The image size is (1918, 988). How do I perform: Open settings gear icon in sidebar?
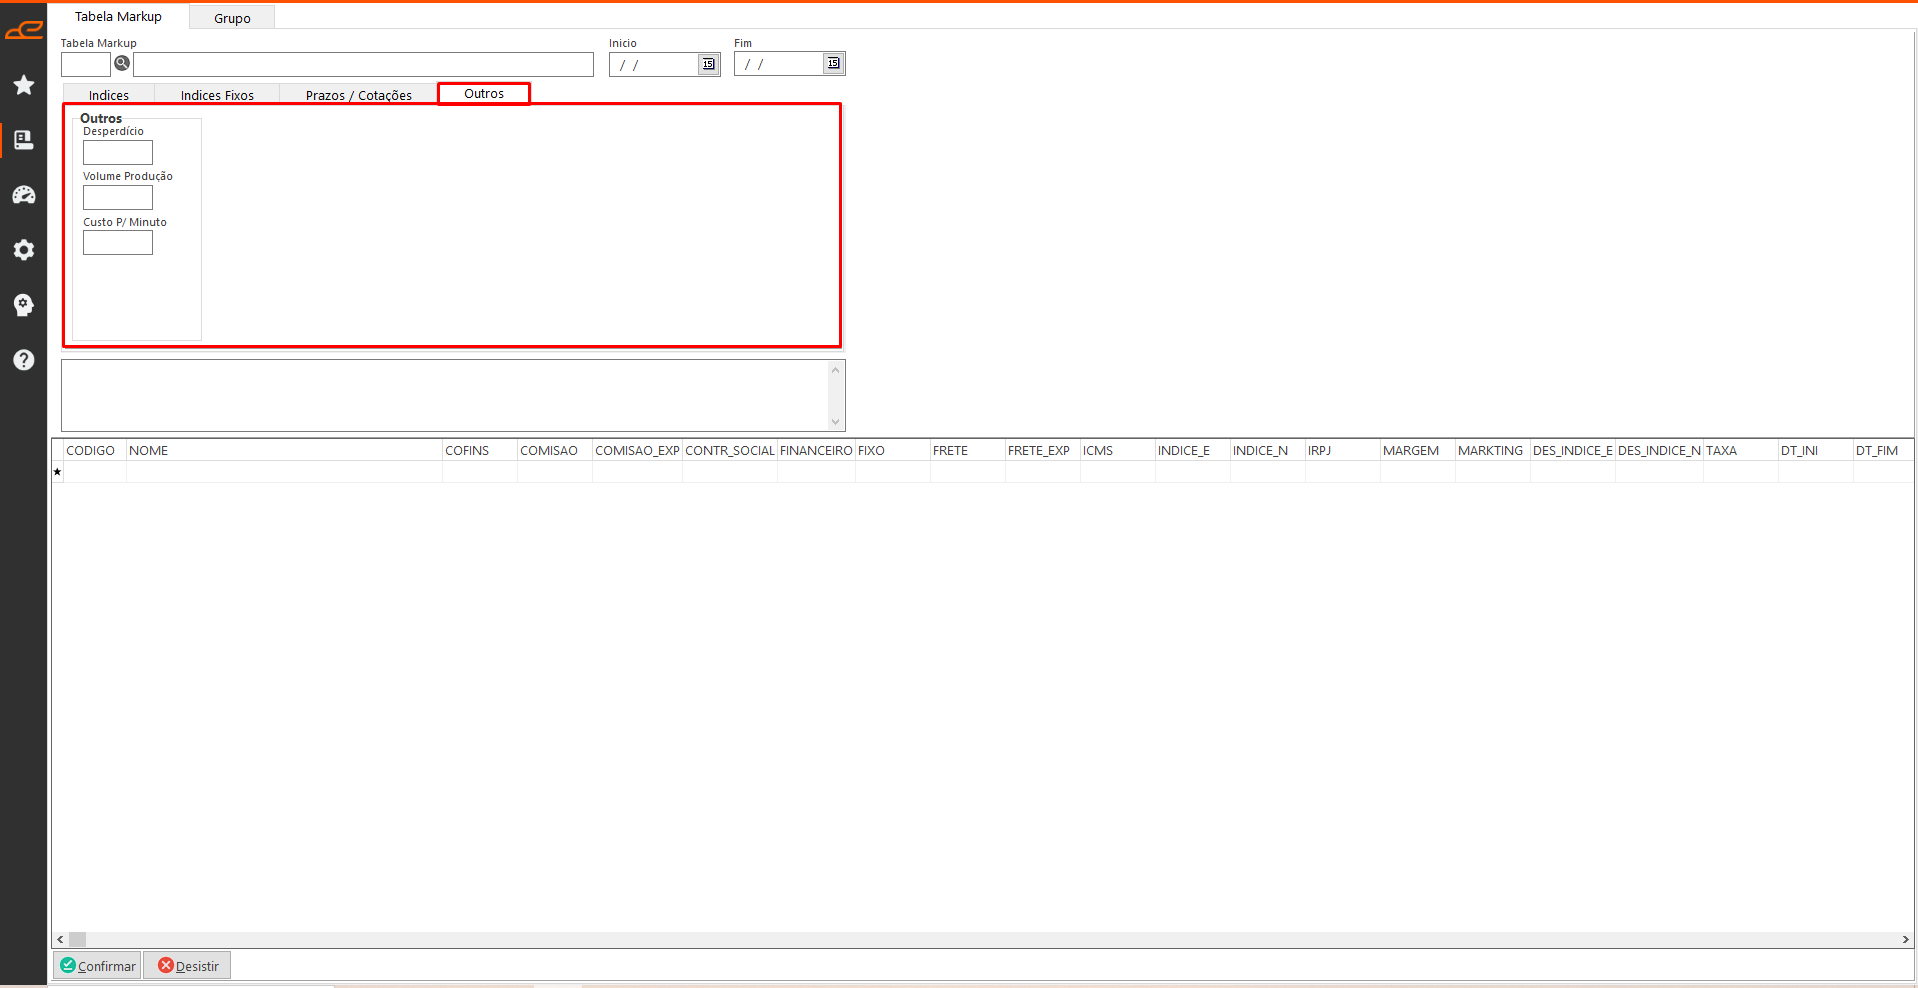24,250
